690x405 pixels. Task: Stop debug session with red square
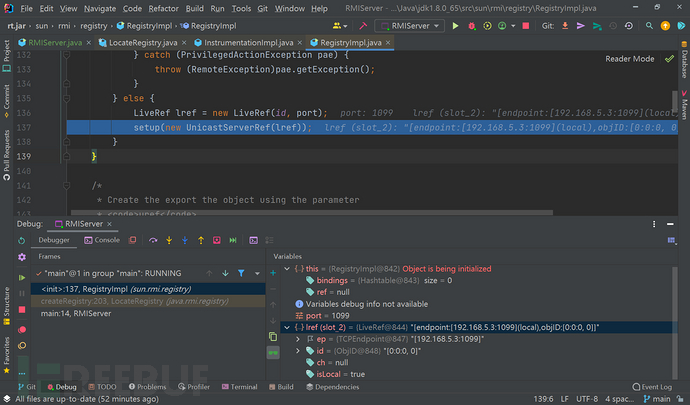[22, 310]
